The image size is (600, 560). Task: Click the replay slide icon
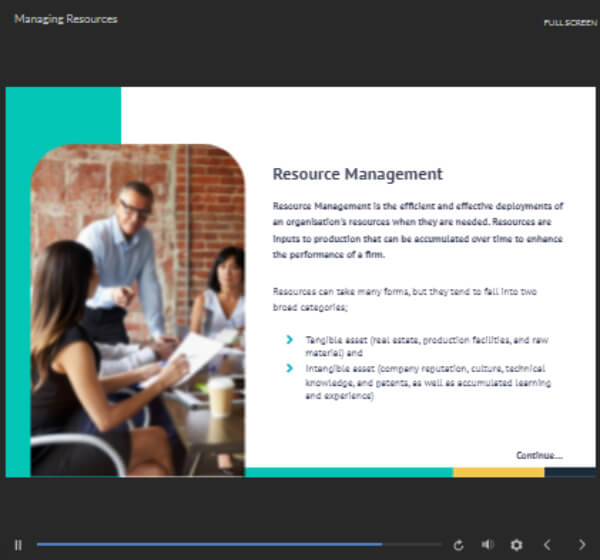pyautogui.click(x=459, y=544)
